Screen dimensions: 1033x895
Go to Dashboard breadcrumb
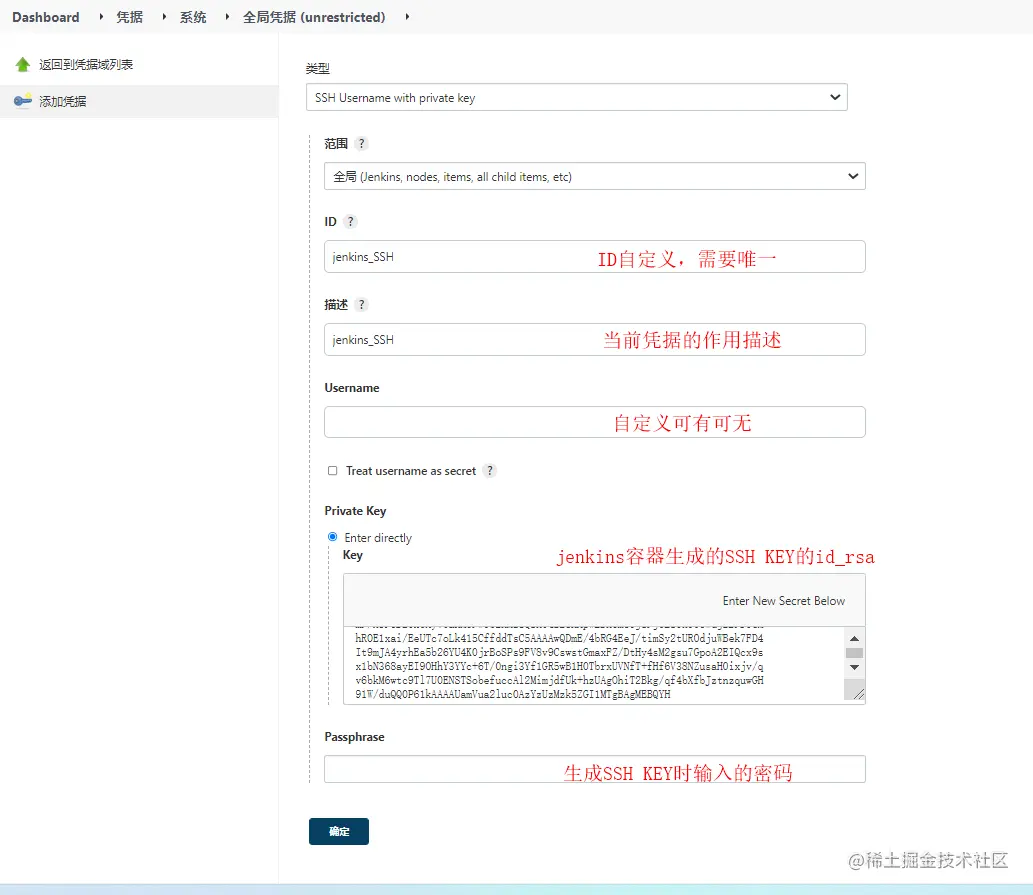(45, 17)
